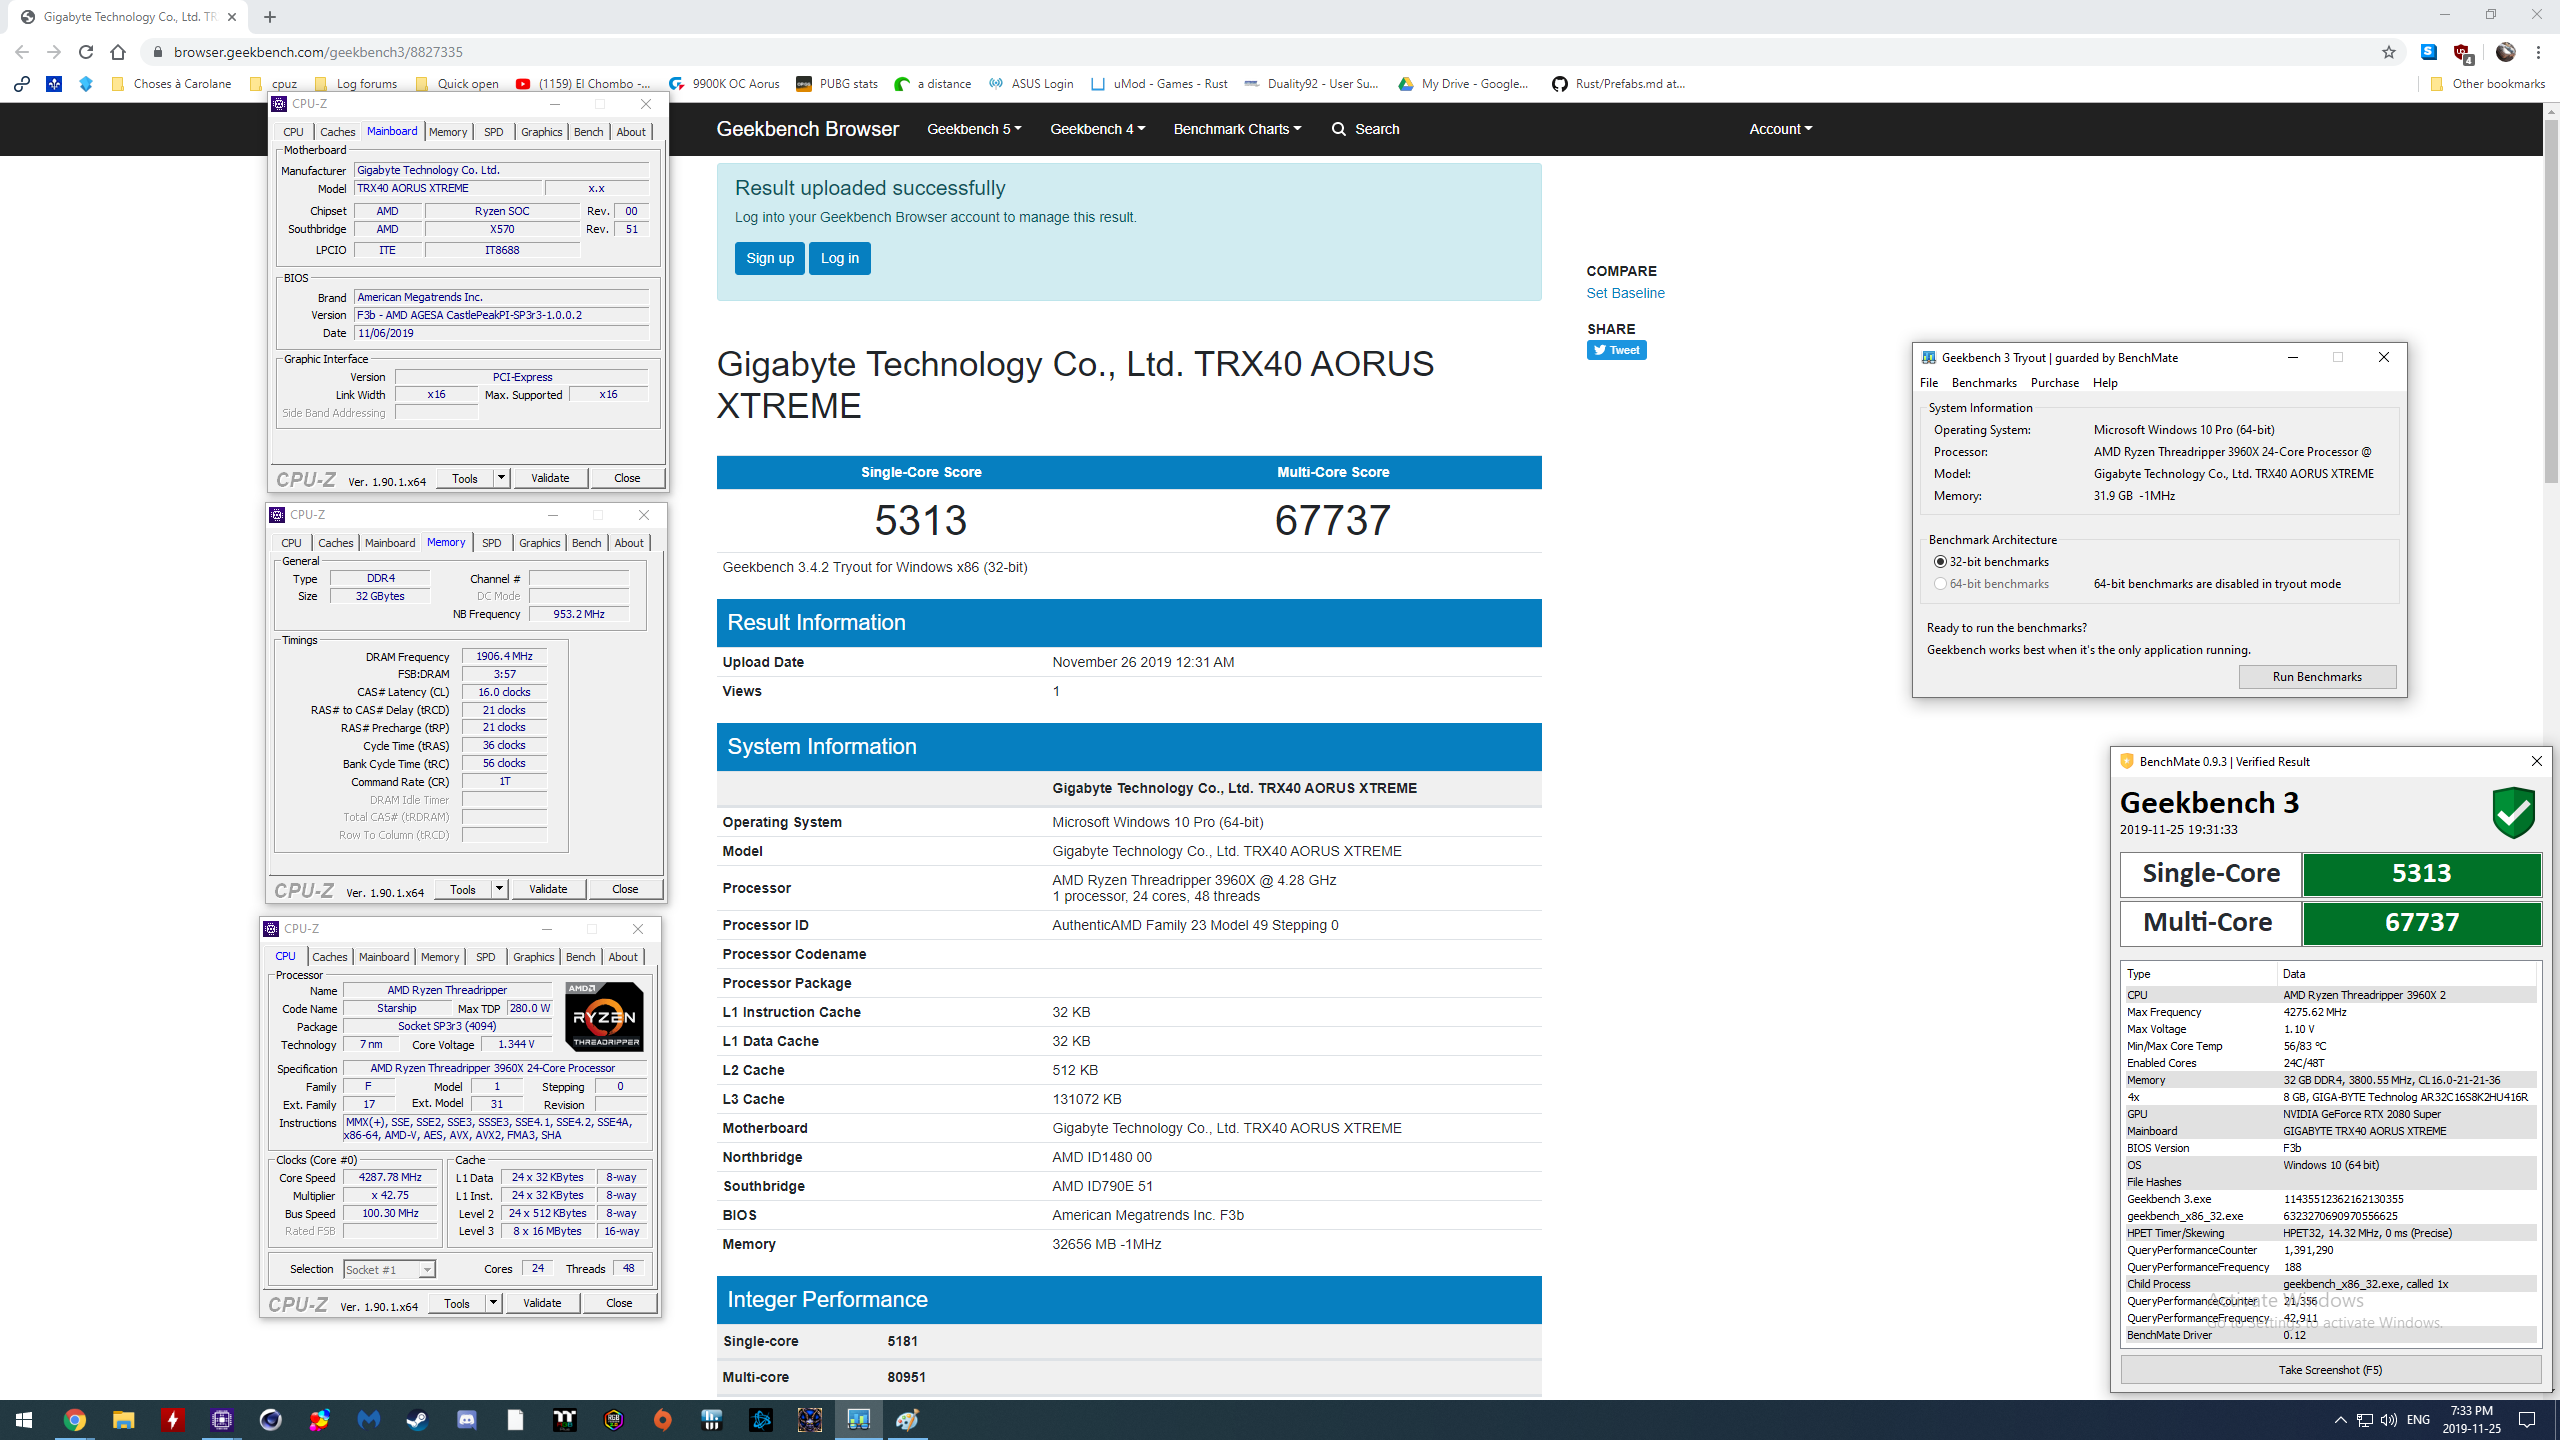Open Tools arrow in CPU-Z Mainboard window

click(x=501, y=478)
